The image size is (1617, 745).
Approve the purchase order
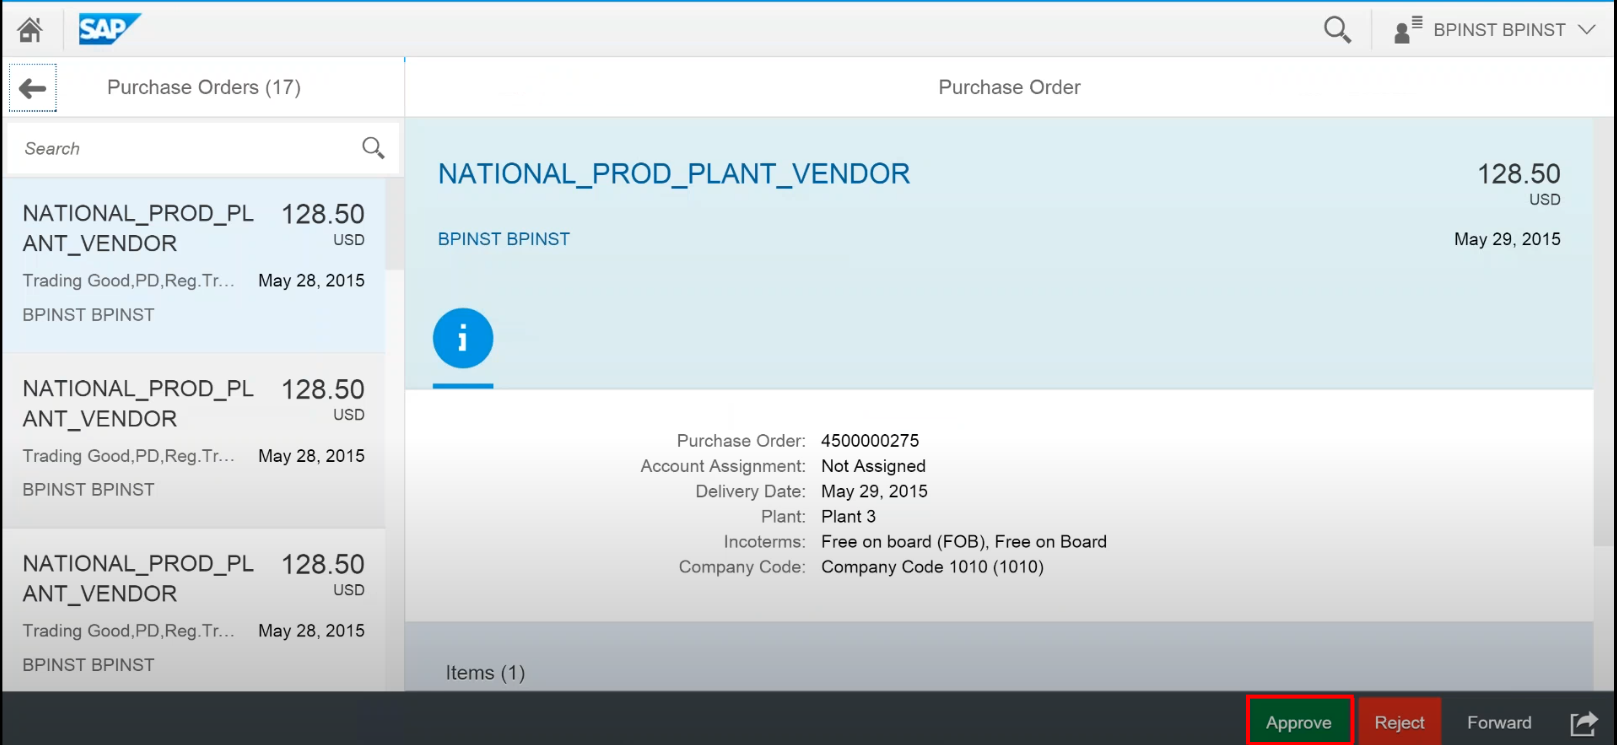1298,722
